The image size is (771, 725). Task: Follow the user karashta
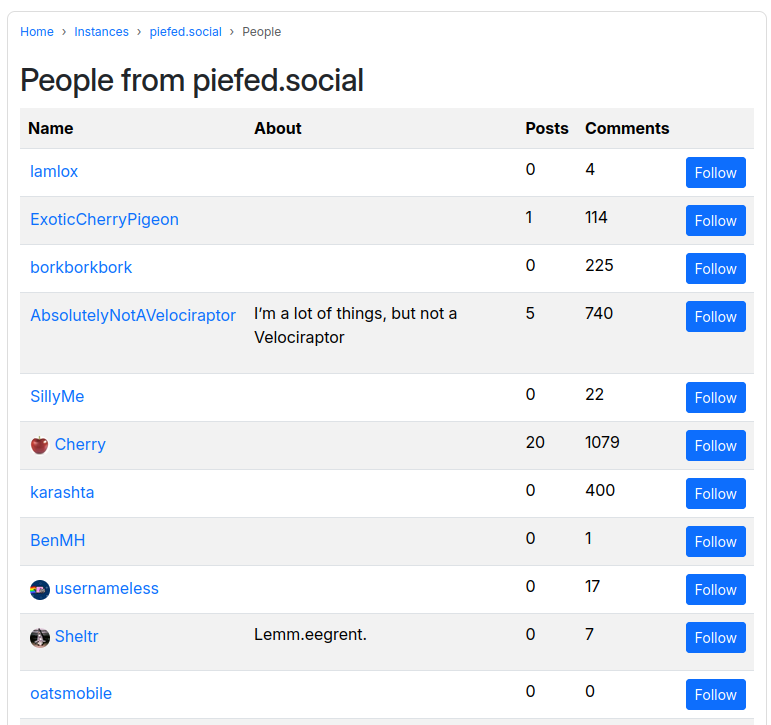coord(715,493)
